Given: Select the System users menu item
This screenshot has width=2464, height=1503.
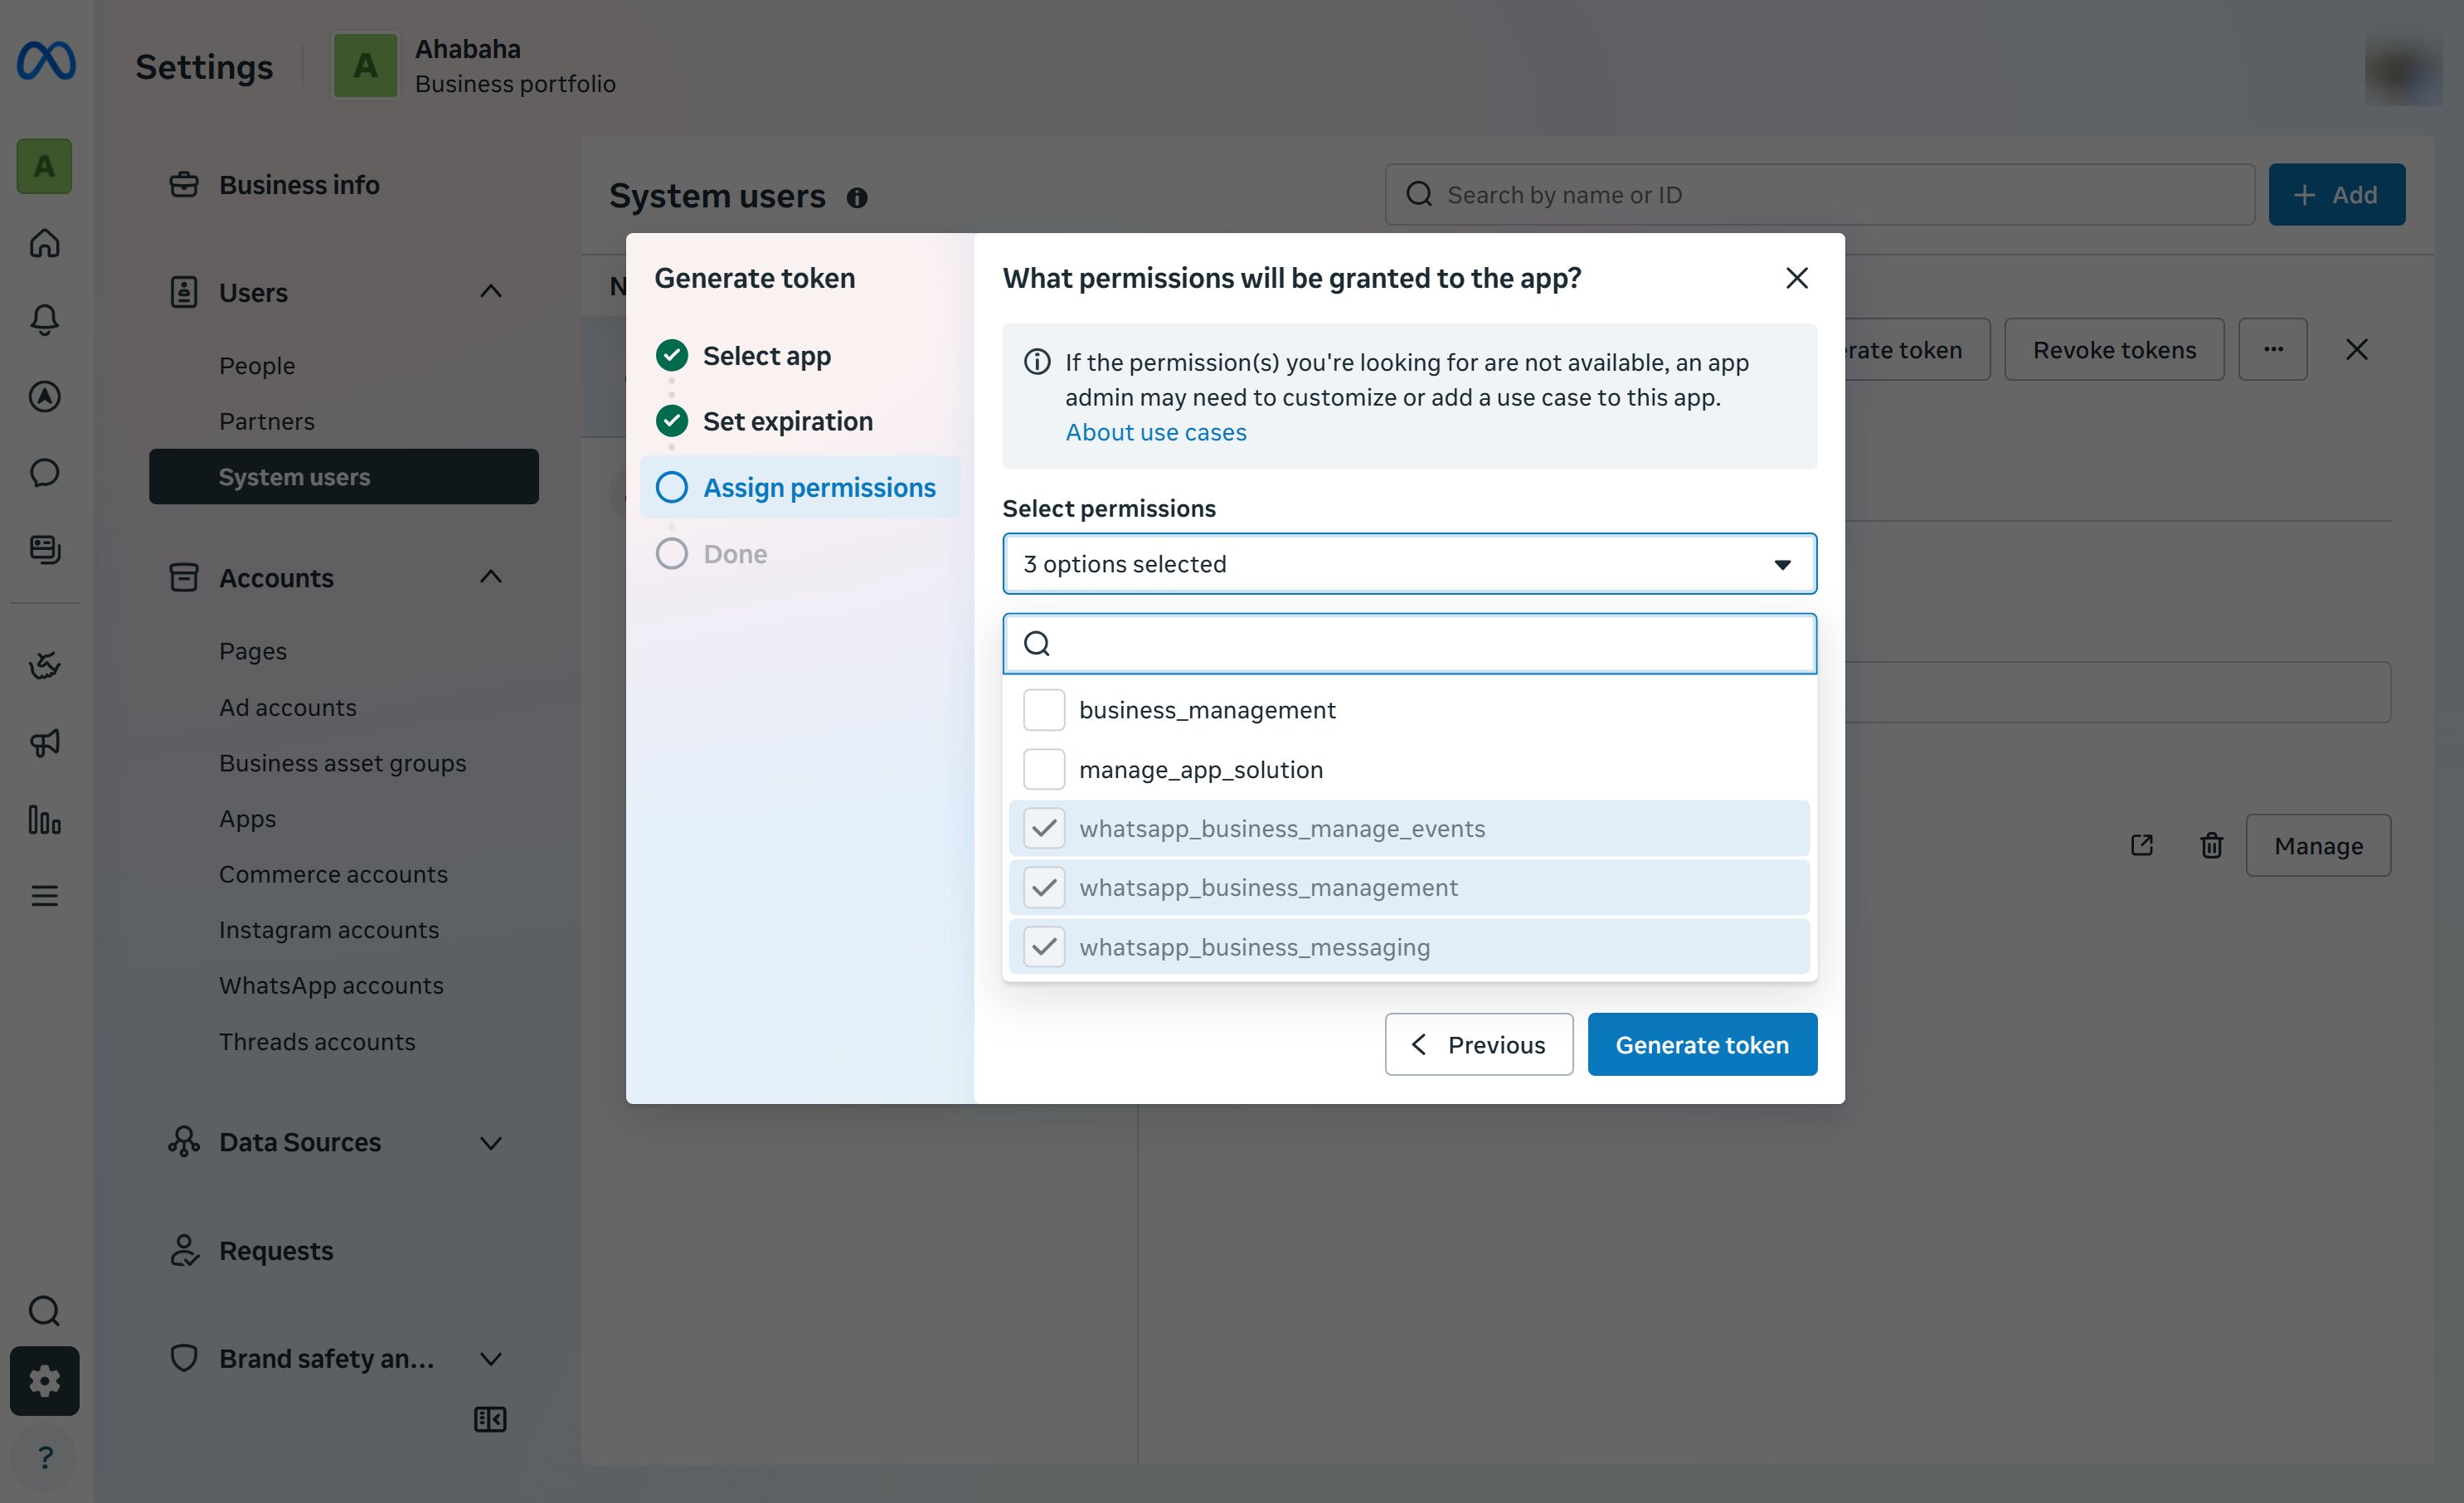Looking at the screenshot, I should (344, 477).
